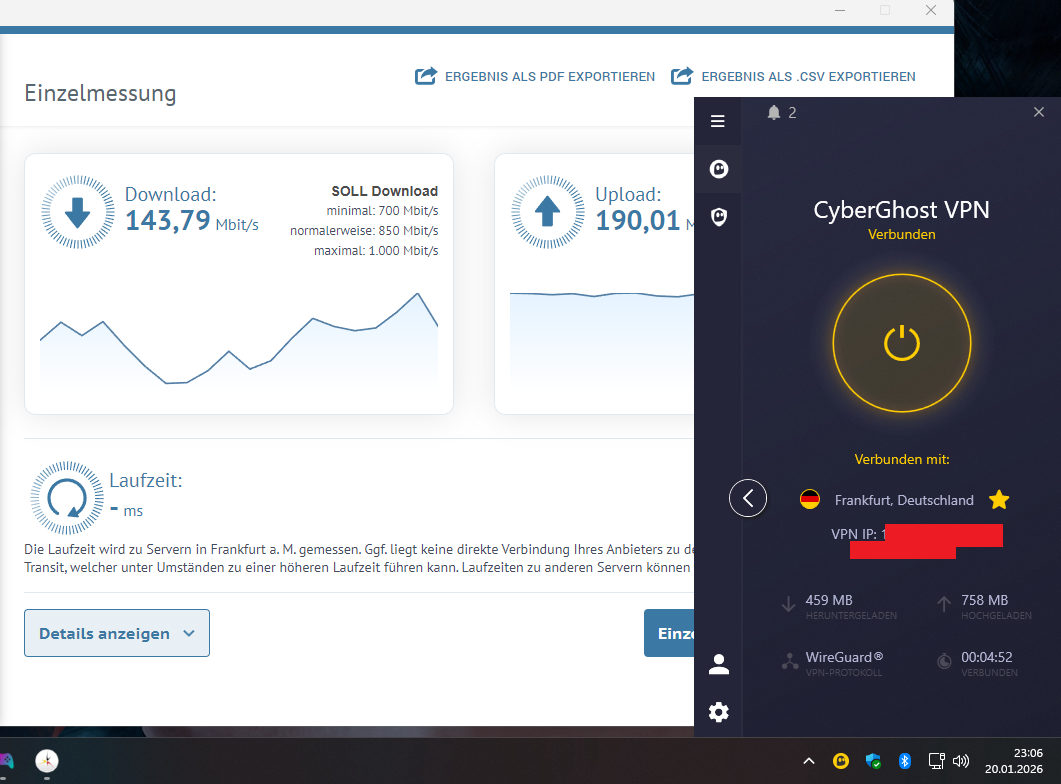Click the 758 MB hochgeladen value
Viewport: 1061px width, 784px height.
tap(985, 600)
